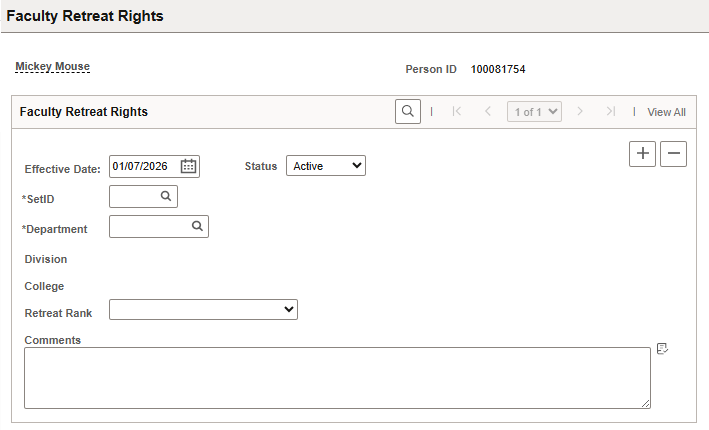Open the Effective Date calendar picker
The image size is (709, 430).
(x=188, y=167)
